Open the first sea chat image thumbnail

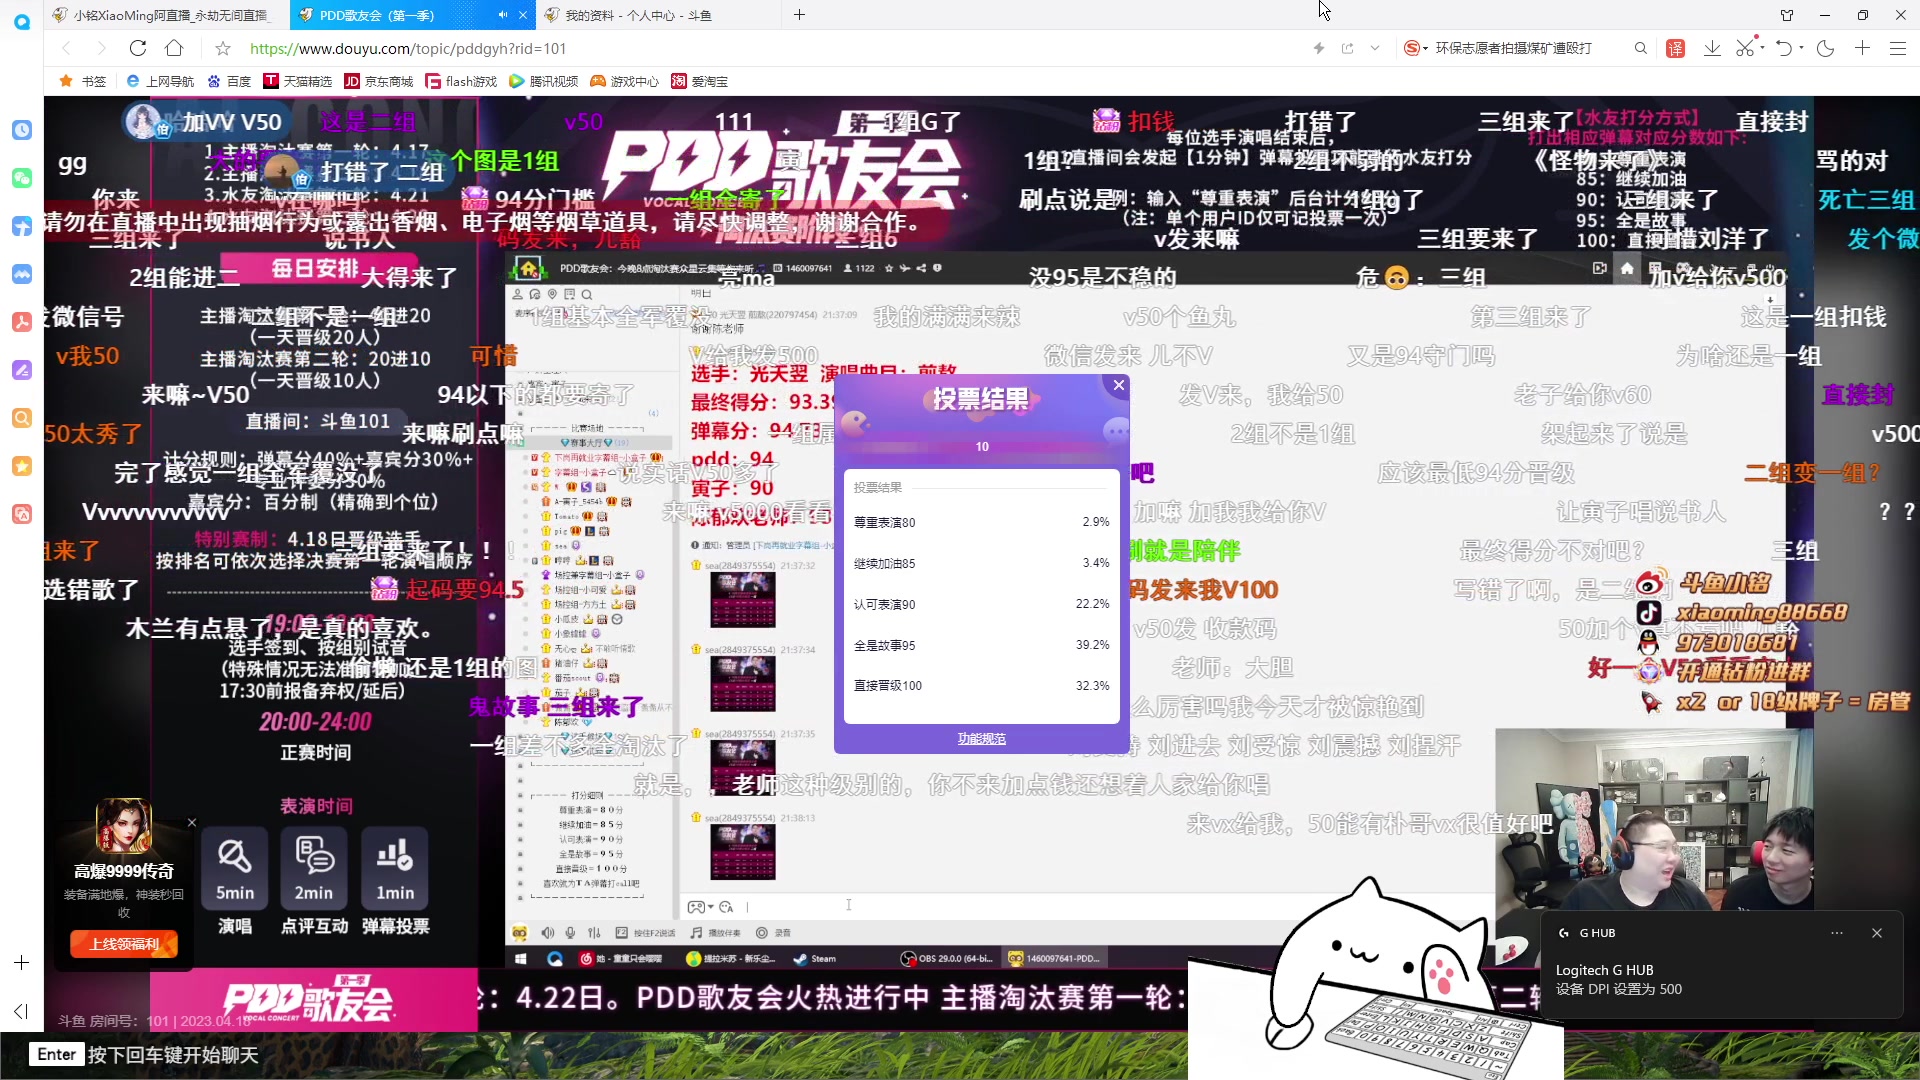click(742, 598)
